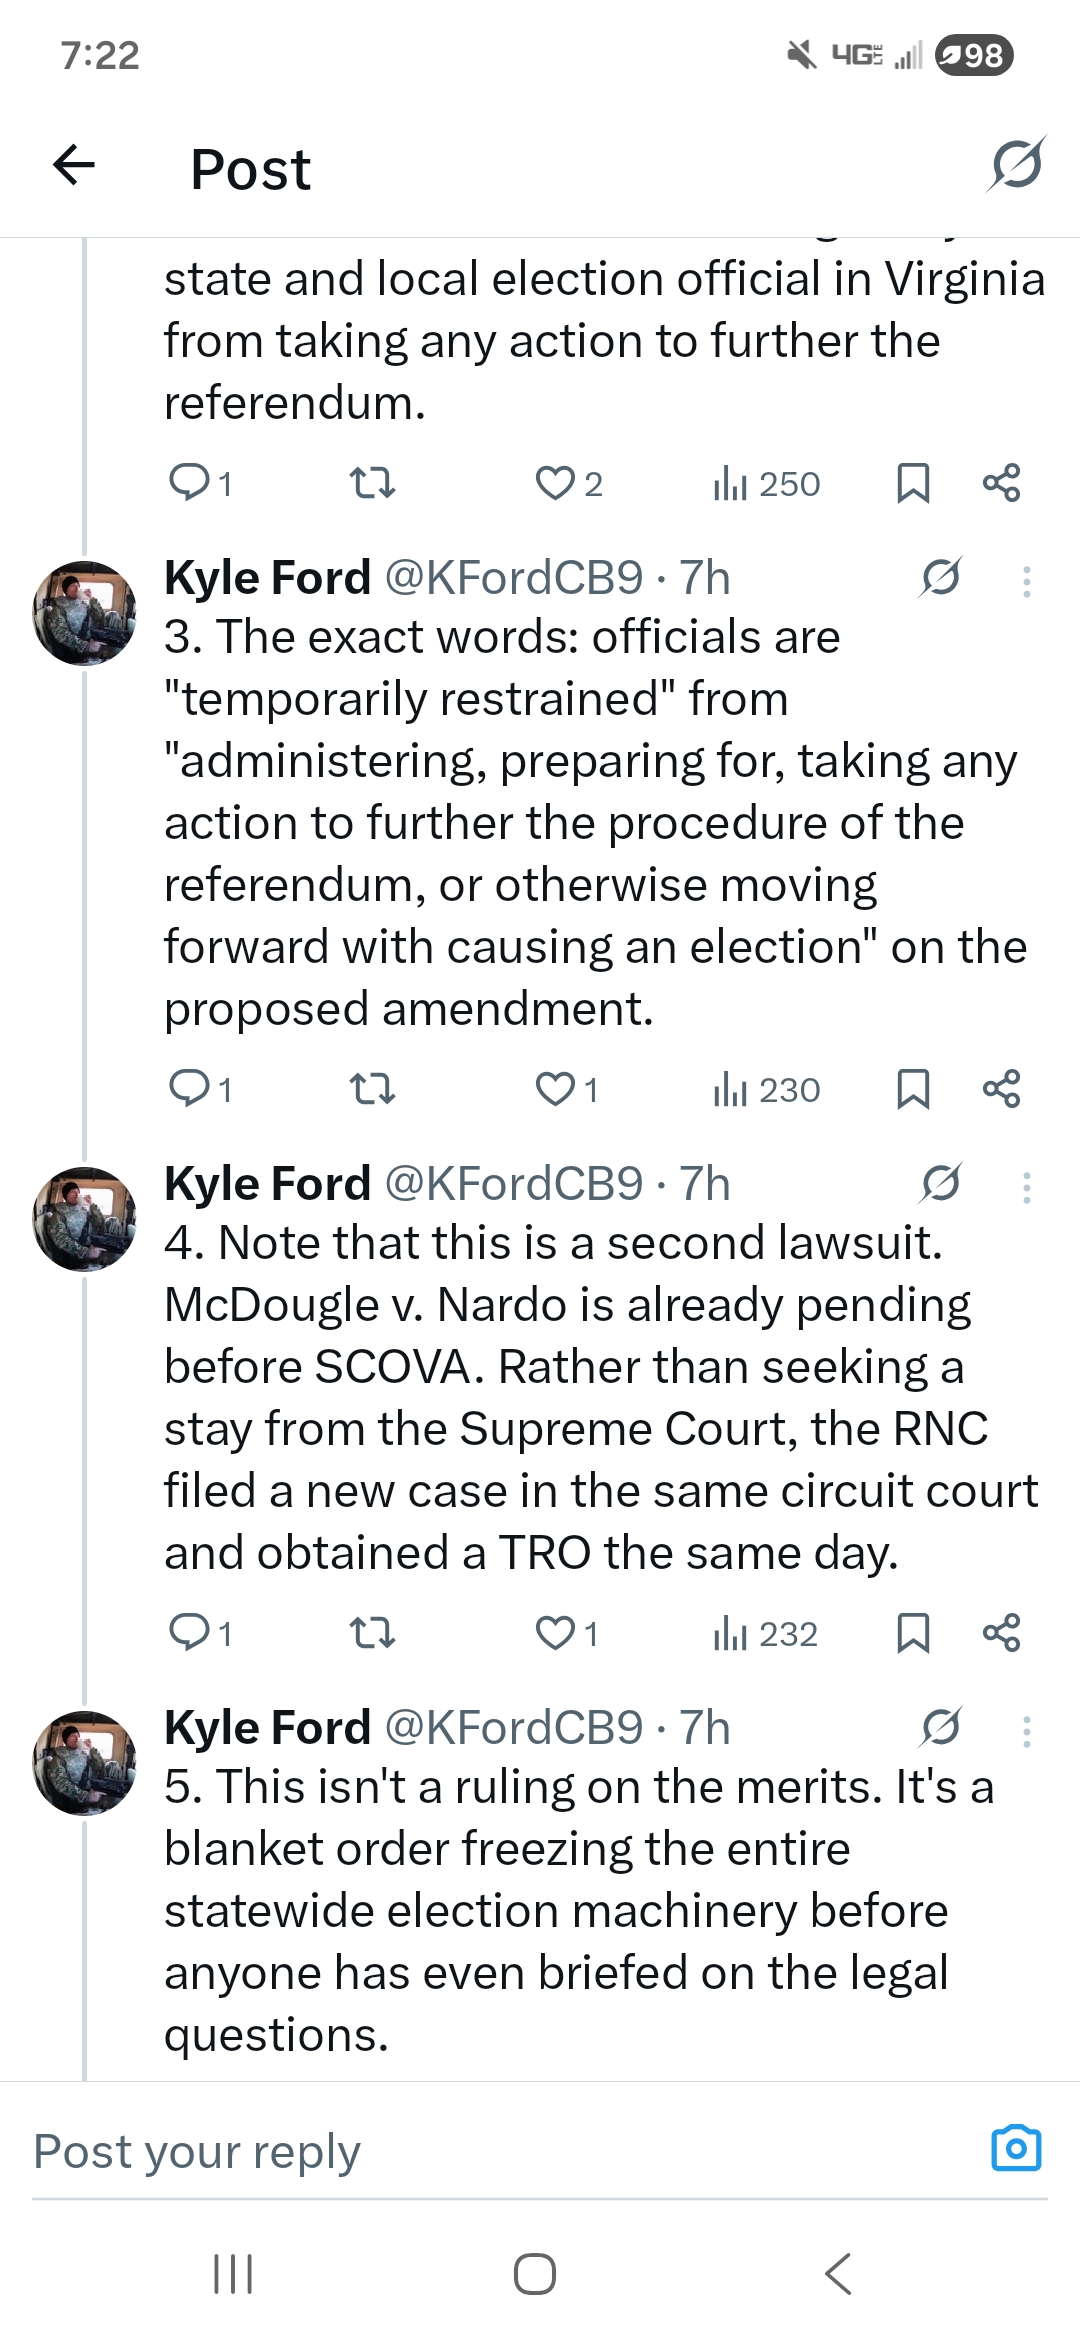The image size is (1080, 2340).
Task: Expand overflow menu on post 5
Action: (1026, 1731)
